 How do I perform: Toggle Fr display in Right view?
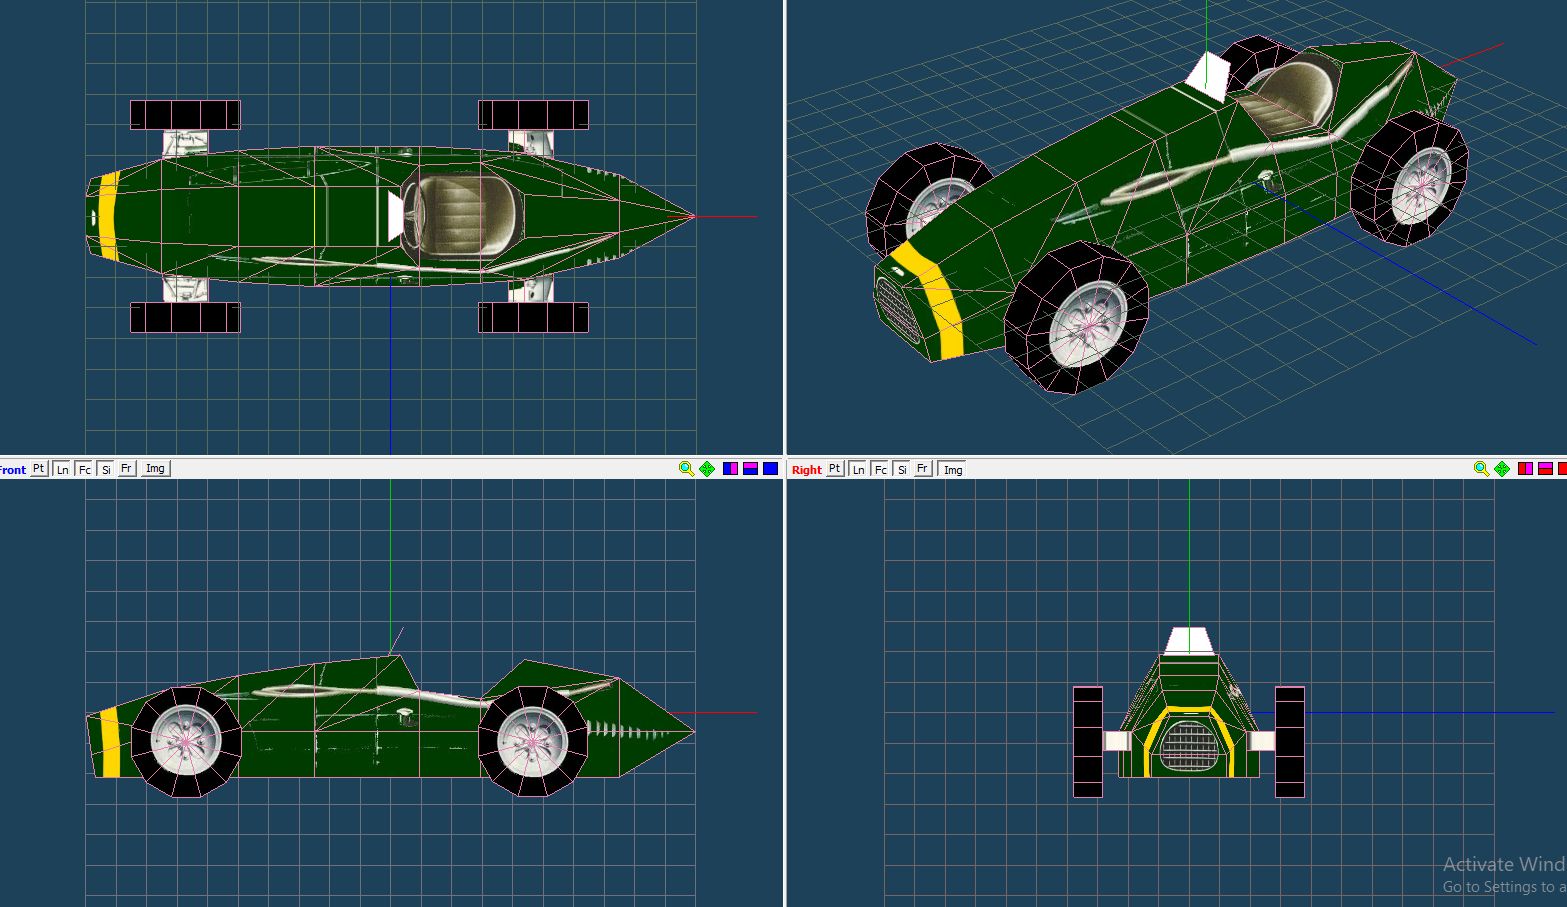coord(922,468)
